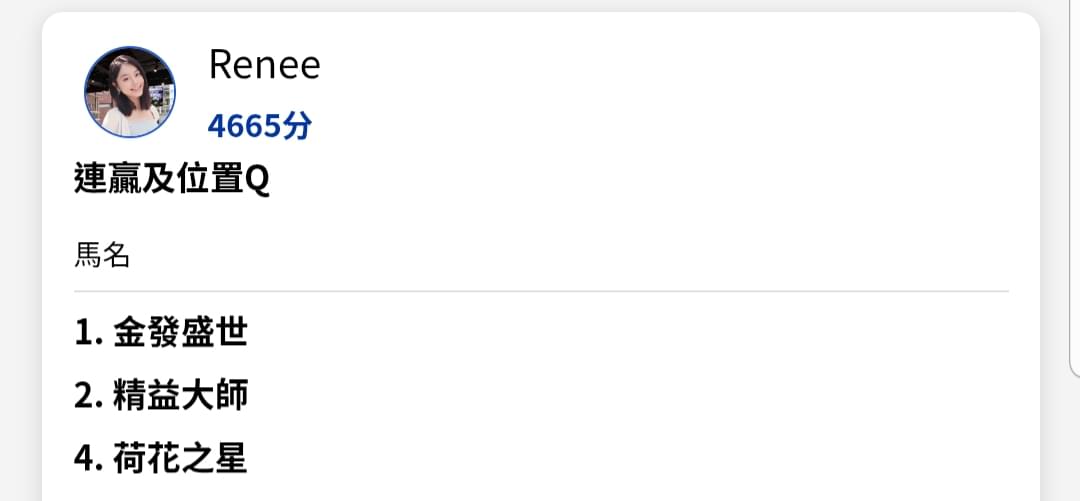1080x501 pixels.
Task: Click the number 4. before 荷花之星
Action: pos(89,459)
